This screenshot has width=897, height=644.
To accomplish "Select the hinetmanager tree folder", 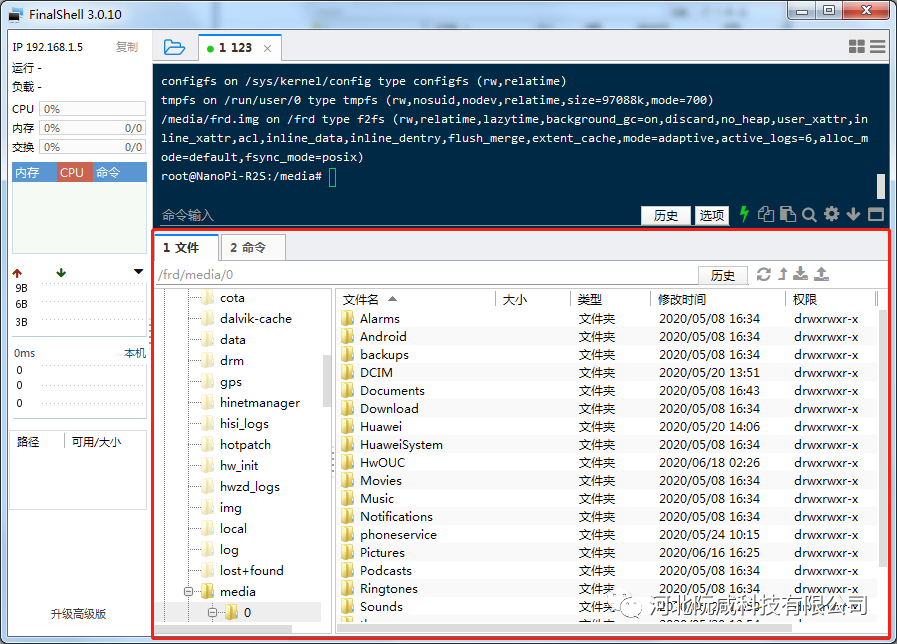I will pyautogui.click(x=260, y=403).
